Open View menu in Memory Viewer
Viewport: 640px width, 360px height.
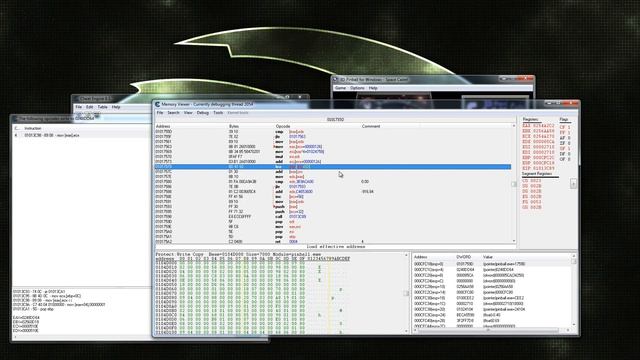pyautogui.click(x=188, y=113)
